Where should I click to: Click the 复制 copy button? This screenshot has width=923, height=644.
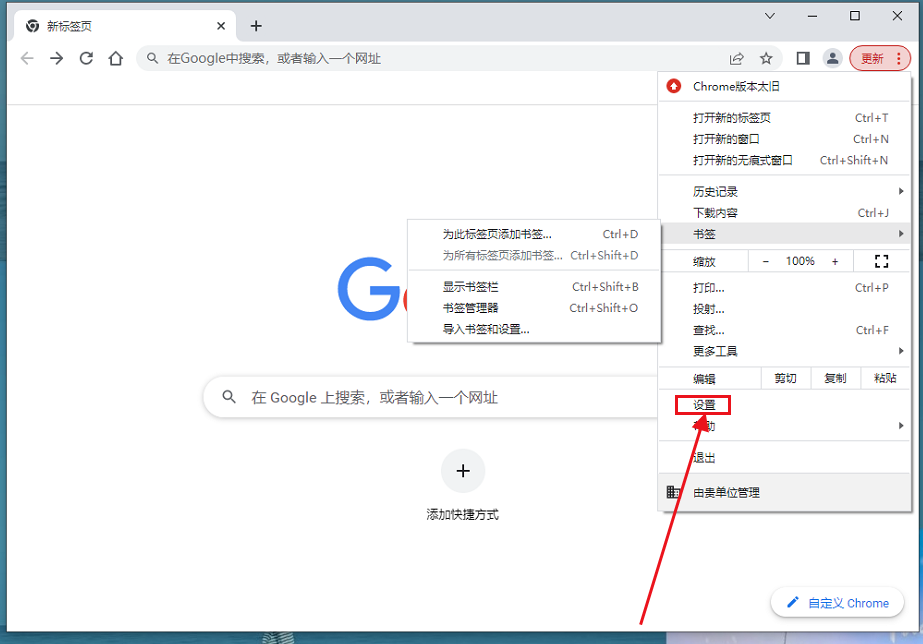(835, 378)
